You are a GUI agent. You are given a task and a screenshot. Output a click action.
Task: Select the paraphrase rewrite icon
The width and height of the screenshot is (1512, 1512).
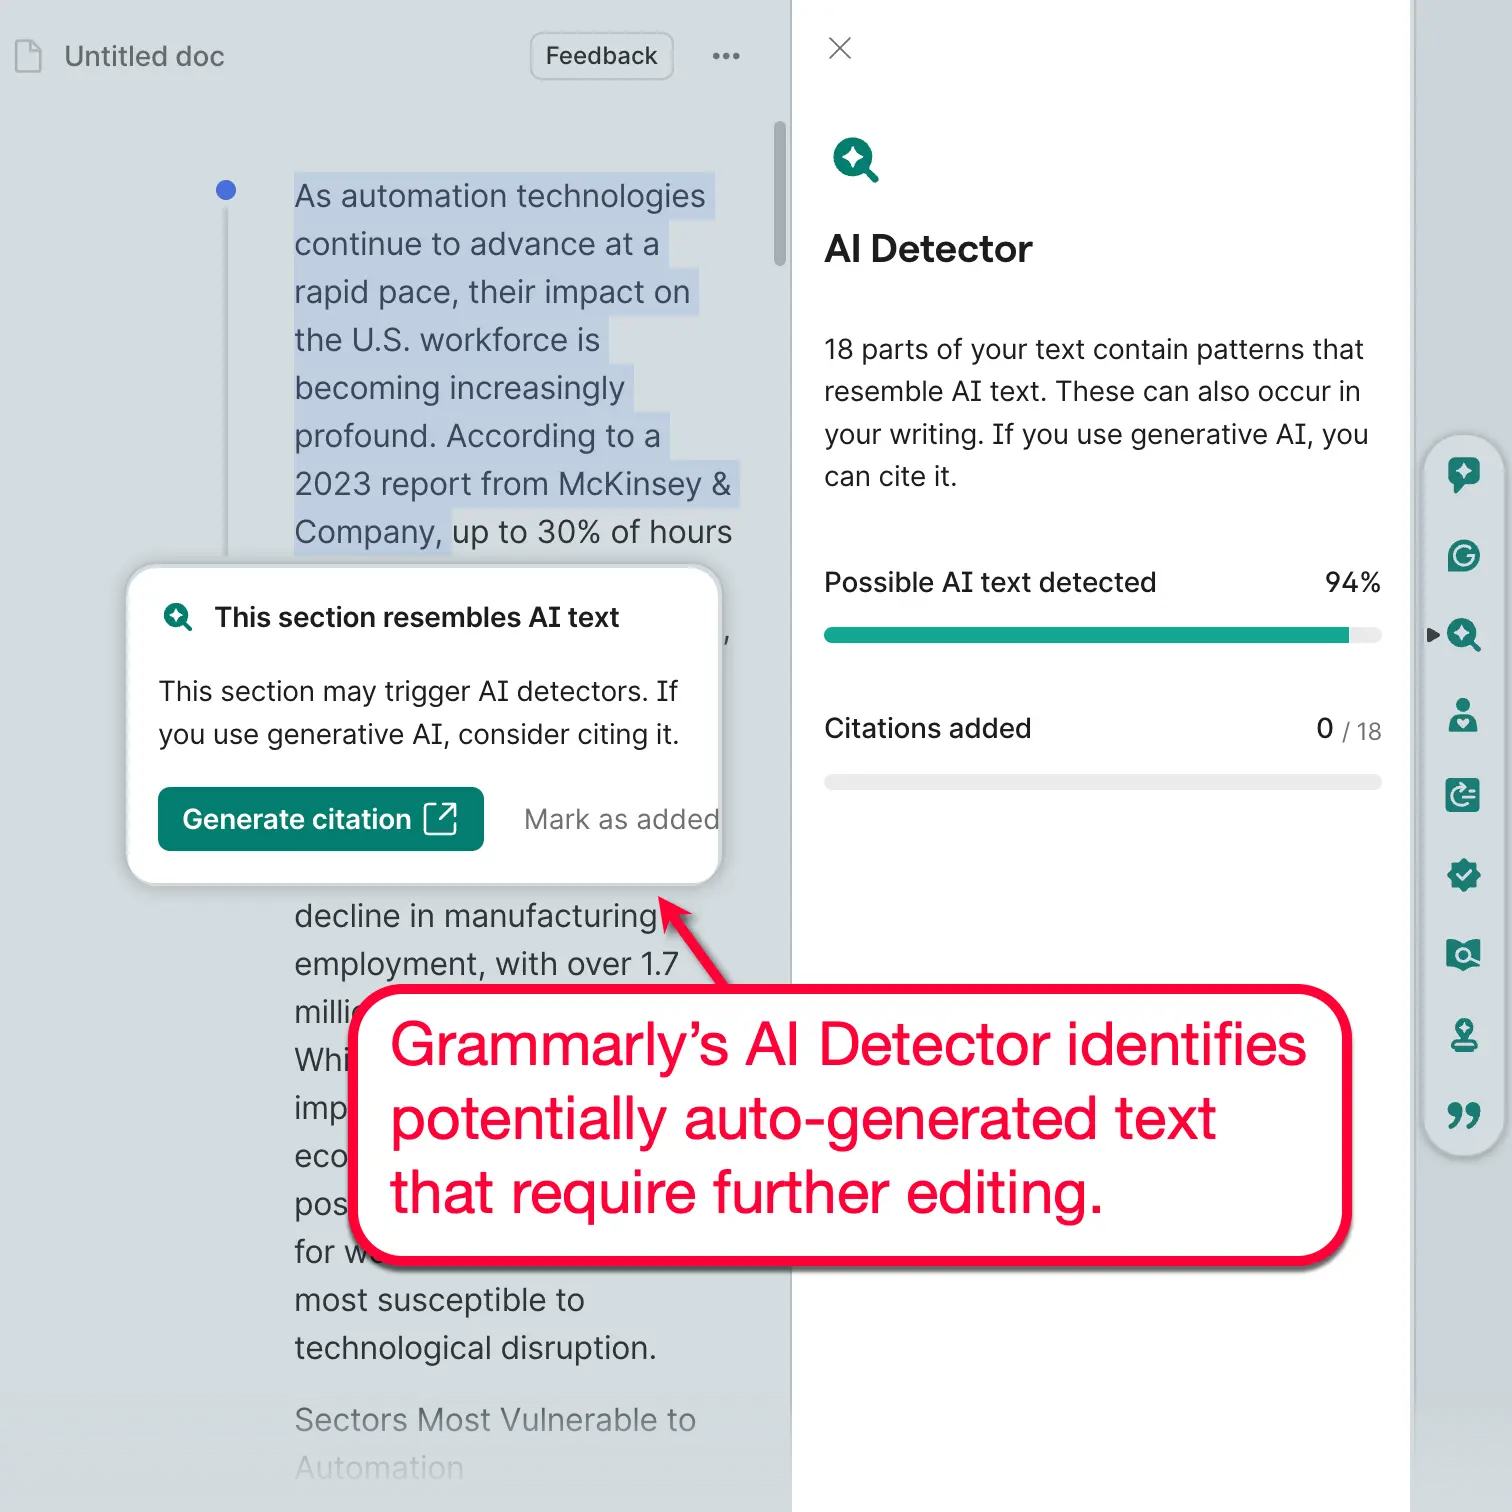(x=1463, y=796)
